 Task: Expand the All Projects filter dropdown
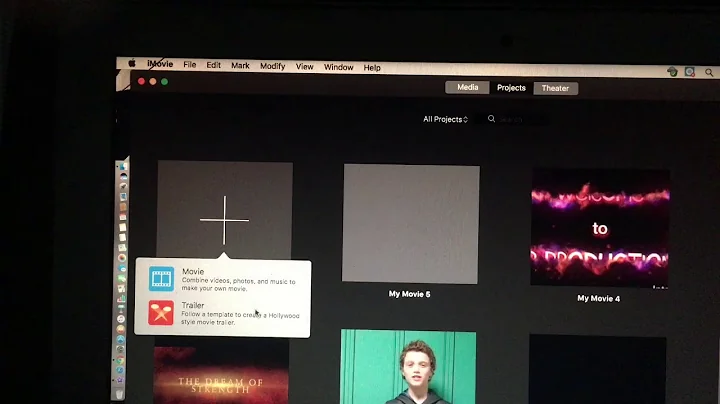(445, 119)
